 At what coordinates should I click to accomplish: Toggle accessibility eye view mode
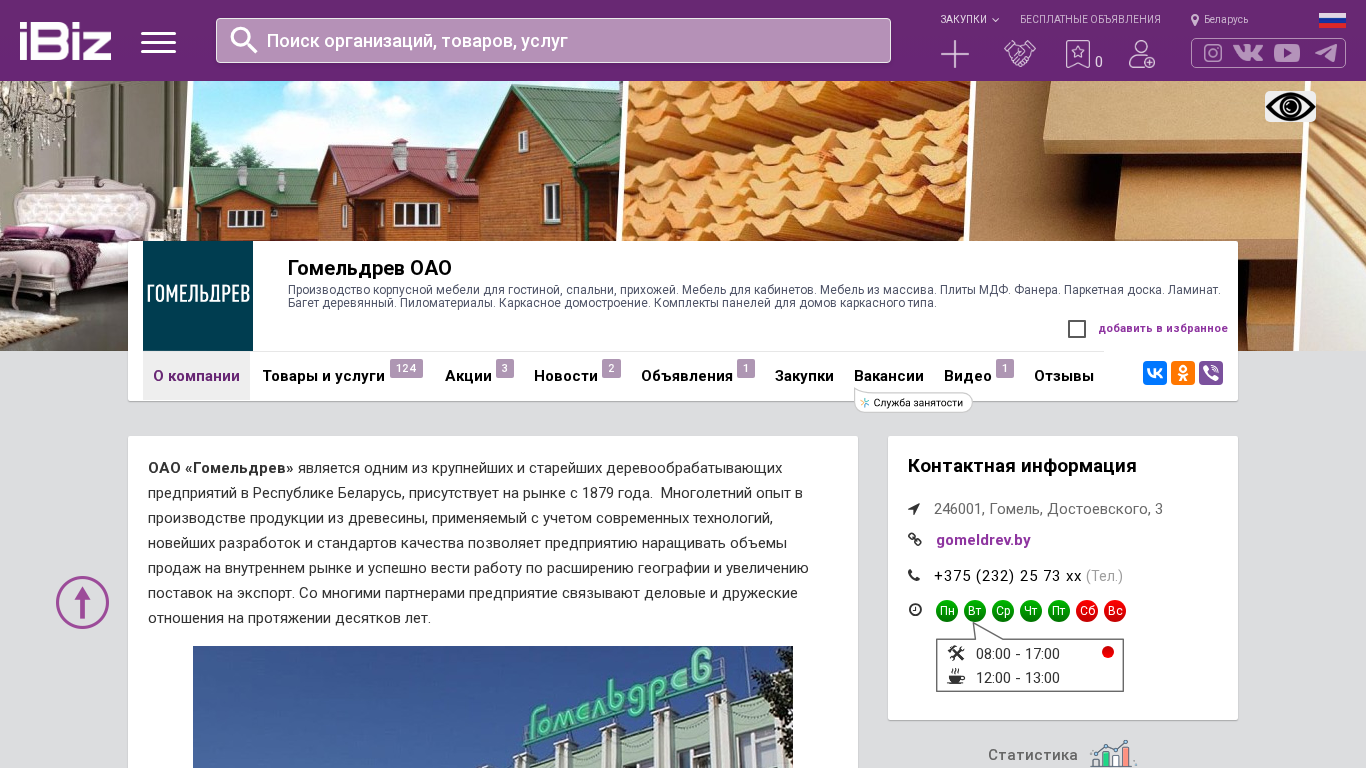pos(1290,107)
